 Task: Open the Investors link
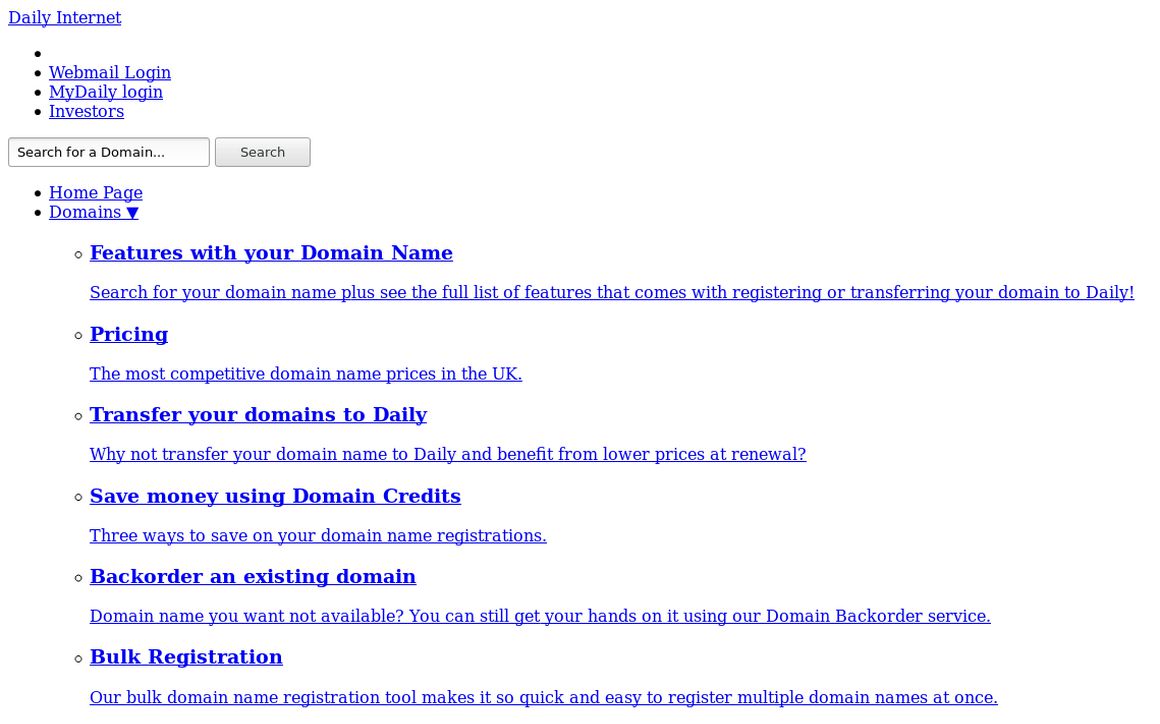pos(87,111)
